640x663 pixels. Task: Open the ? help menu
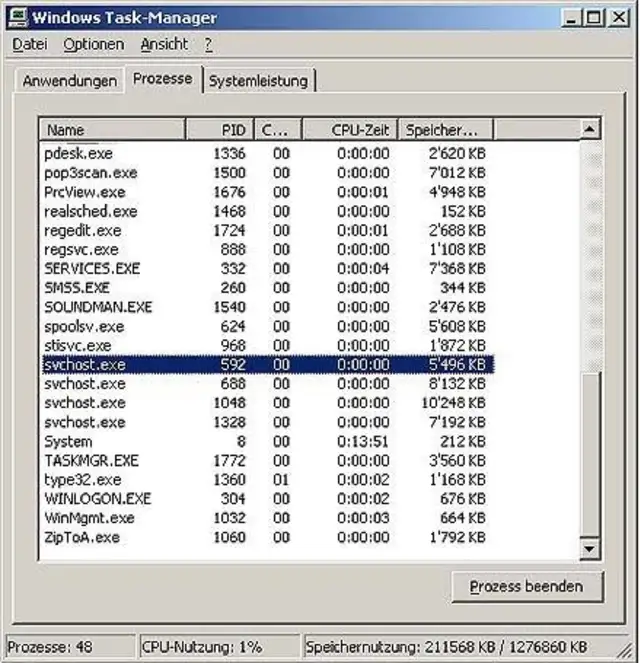pos(208,44)
